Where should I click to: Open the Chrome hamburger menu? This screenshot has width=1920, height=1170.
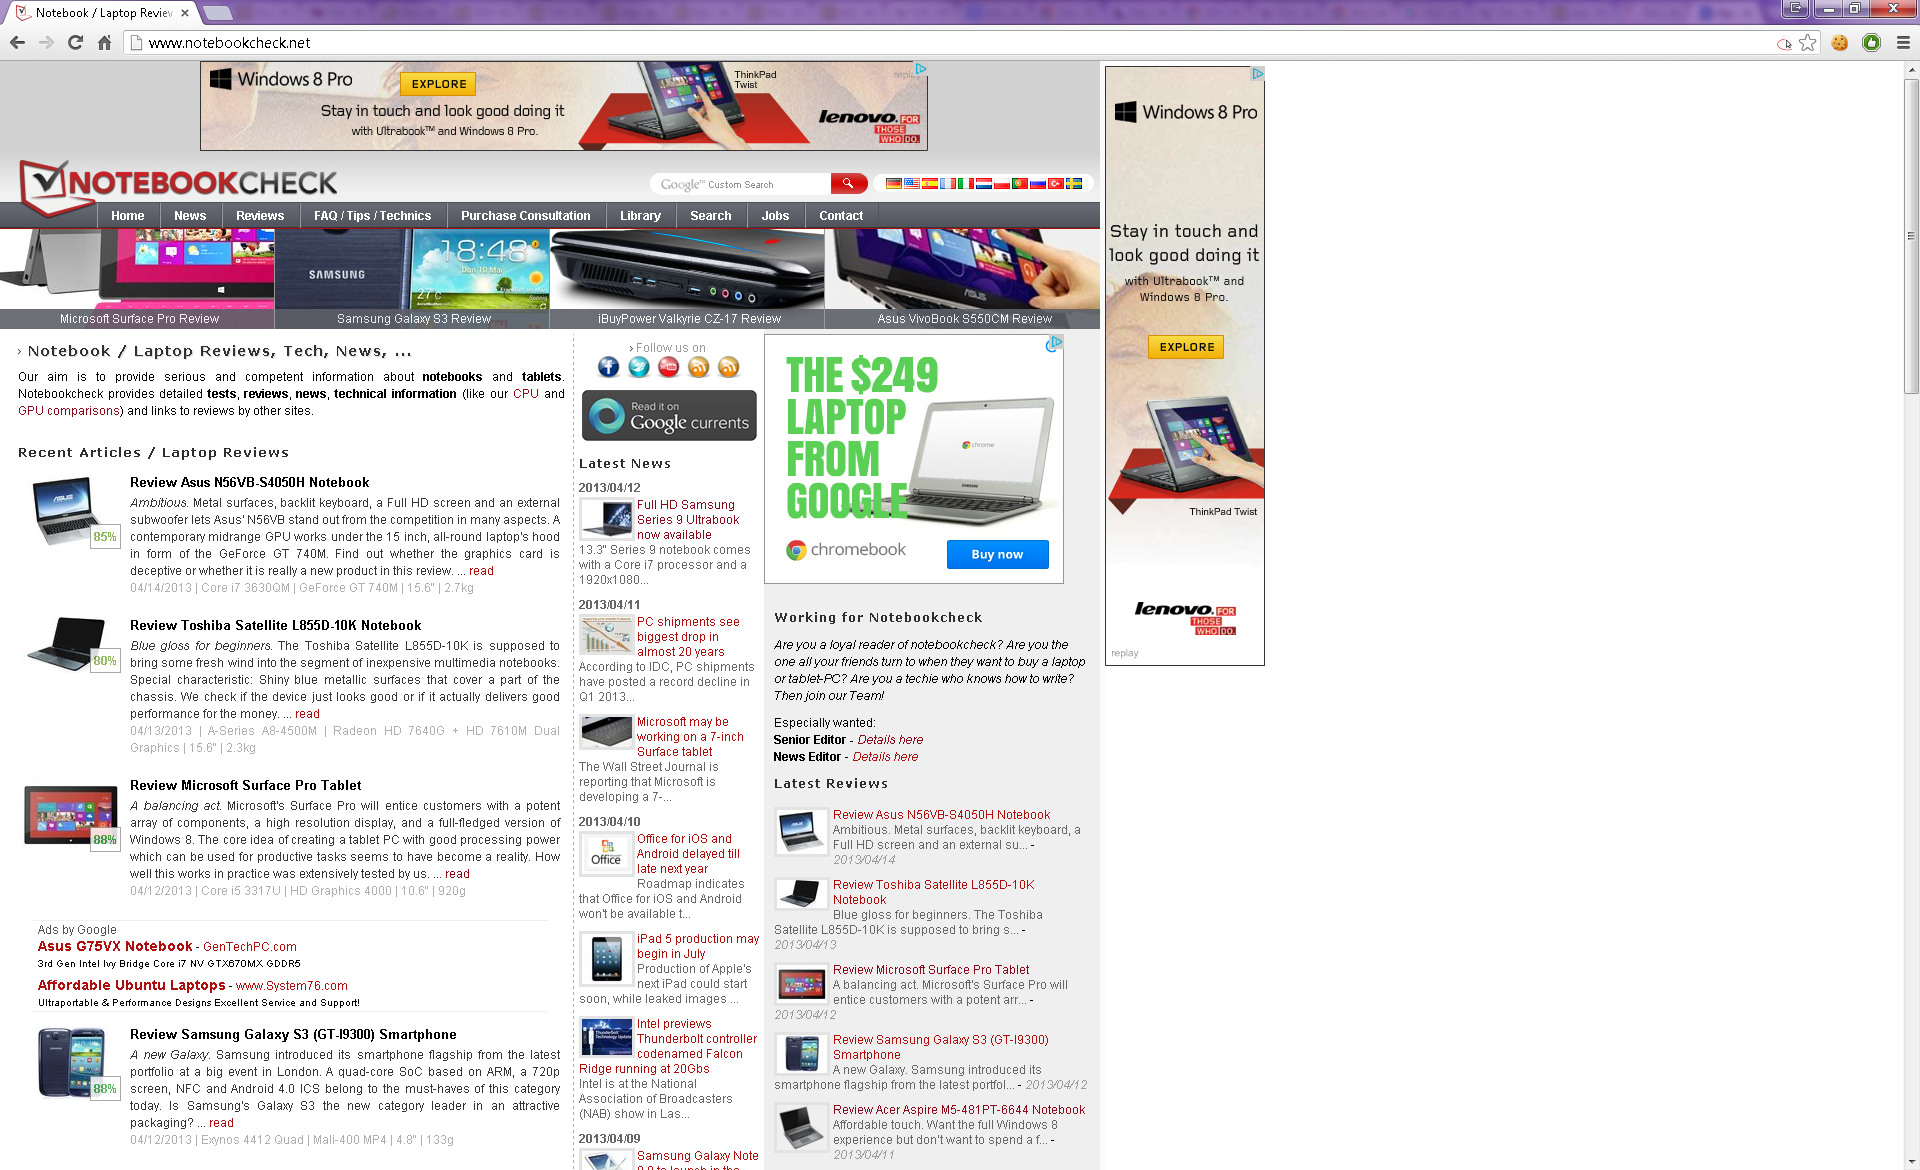point(1903,43)
